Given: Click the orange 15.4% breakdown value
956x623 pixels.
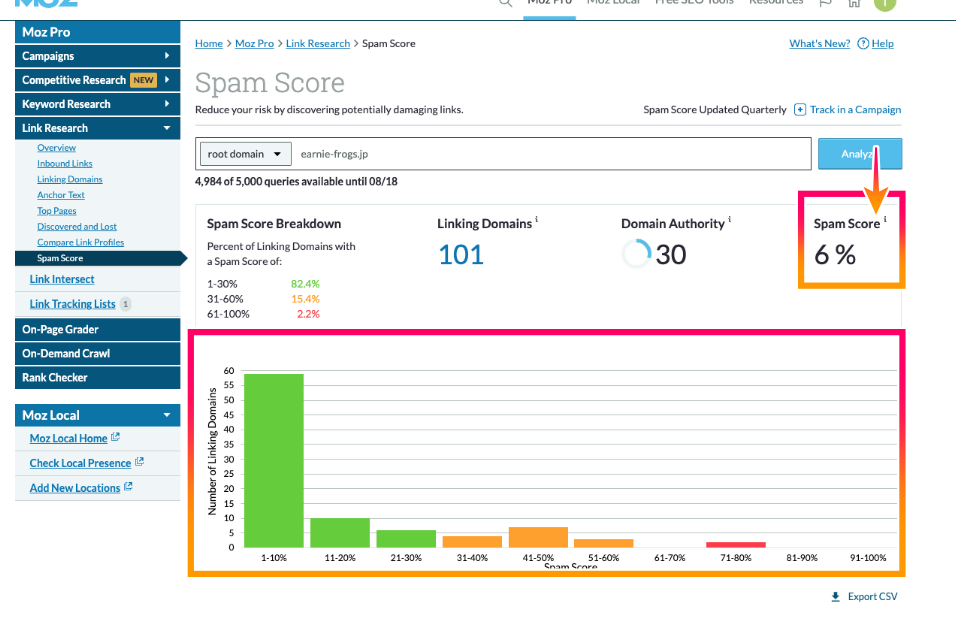Looking at the screenshot, I should tap(305, 299).
